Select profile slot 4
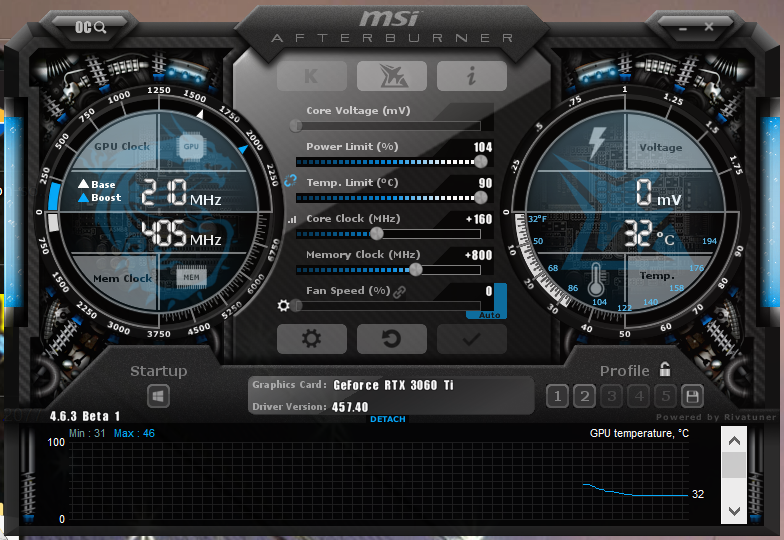Screen dimensions: 784x540 638,396
